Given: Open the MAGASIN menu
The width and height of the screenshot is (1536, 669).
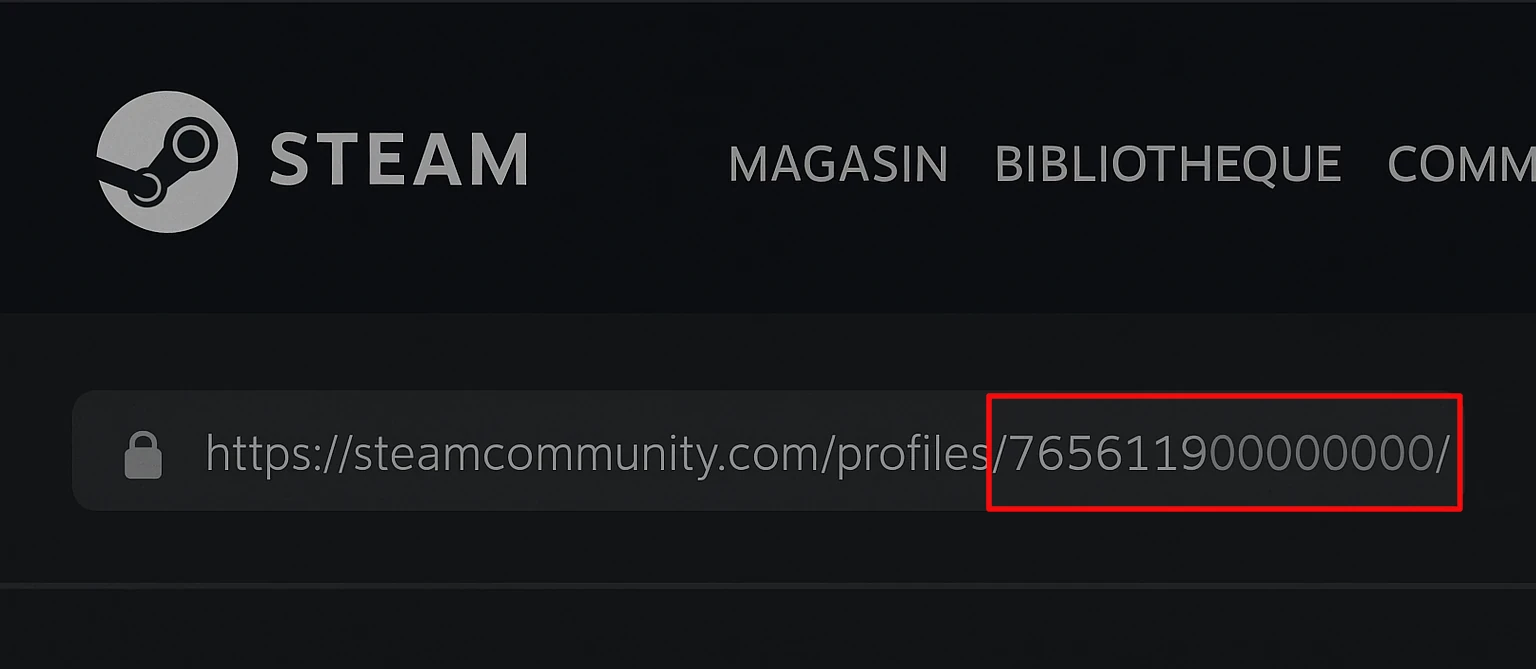Looking at the screenshot, I should tap(838, 164).
